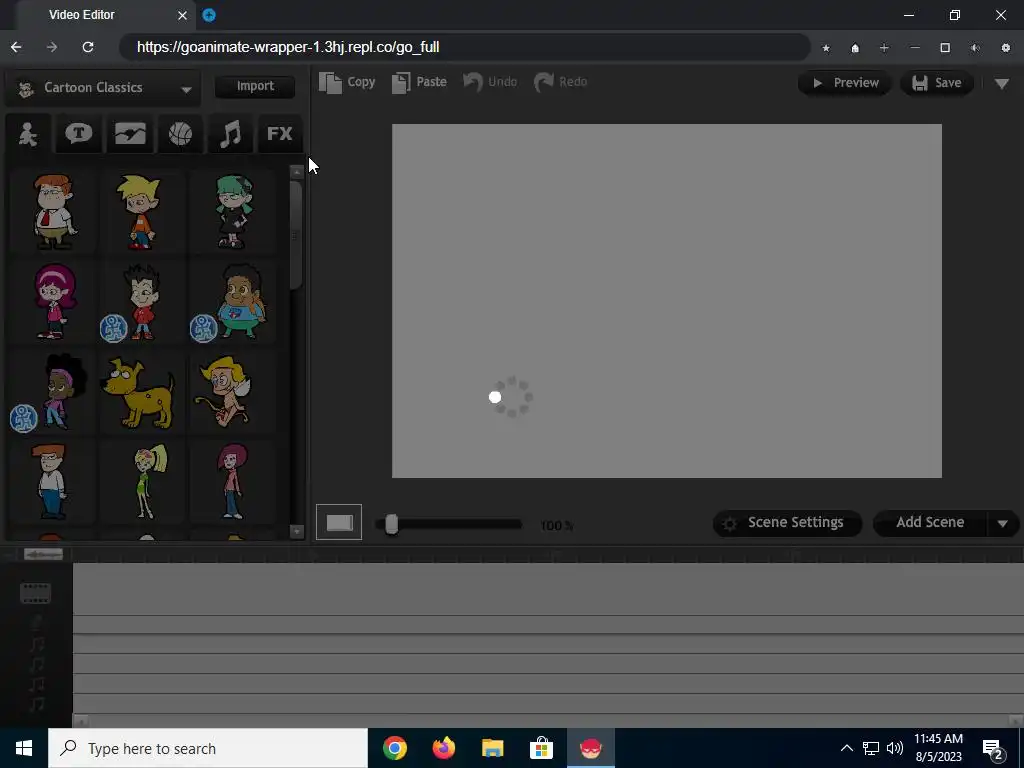Image resolution: width=1024 pixels, height=768 pixels.
Task: Open browser settings gear icon
Action: point(1006,48)
